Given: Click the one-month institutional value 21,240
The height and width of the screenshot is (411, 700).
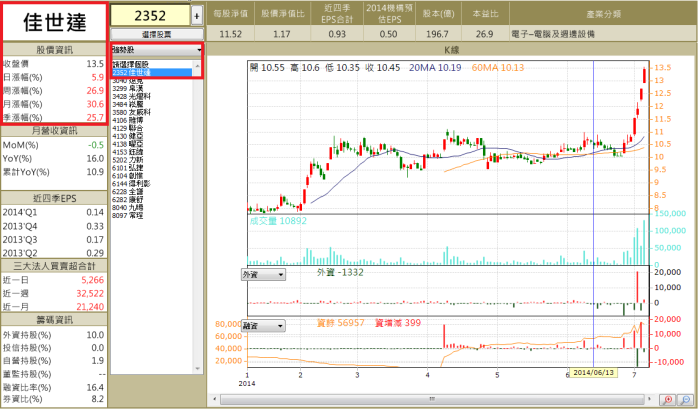Looking at the screenshot, I should [x=90, y=307].
